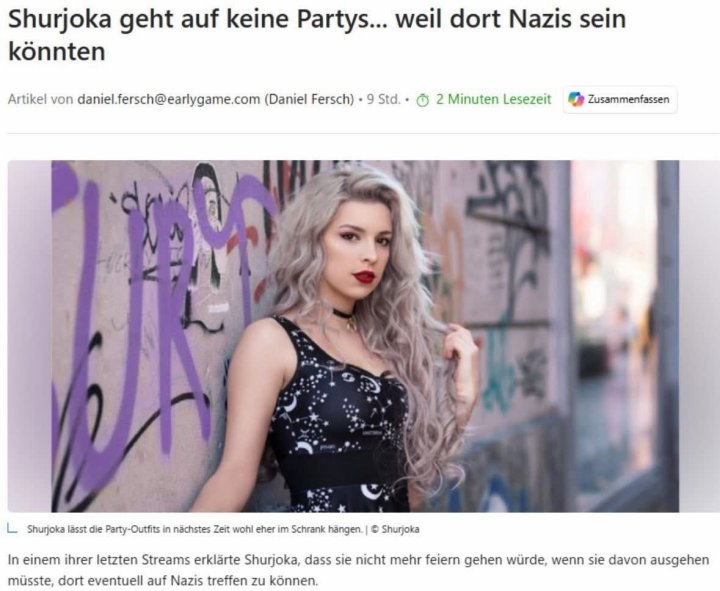Click the 9 Std. publication timestamp
This screenshot has width=720, height=591.
click(383, 99)
